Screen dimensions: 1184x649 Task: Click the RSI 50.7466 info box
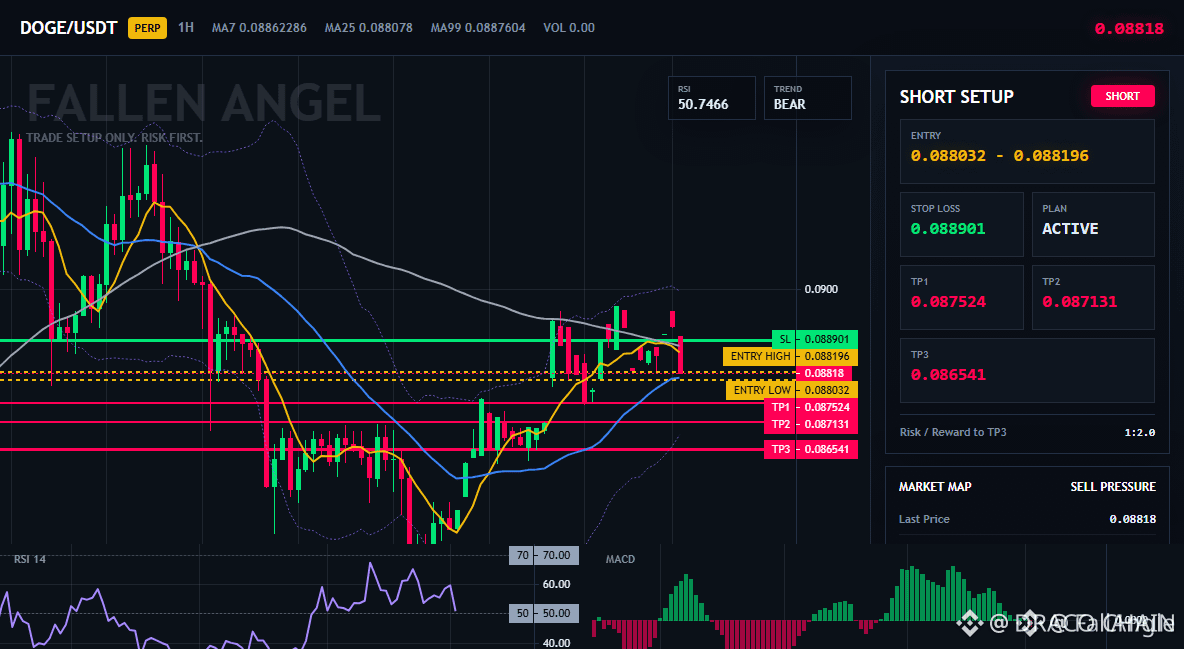tap(711, 97)
